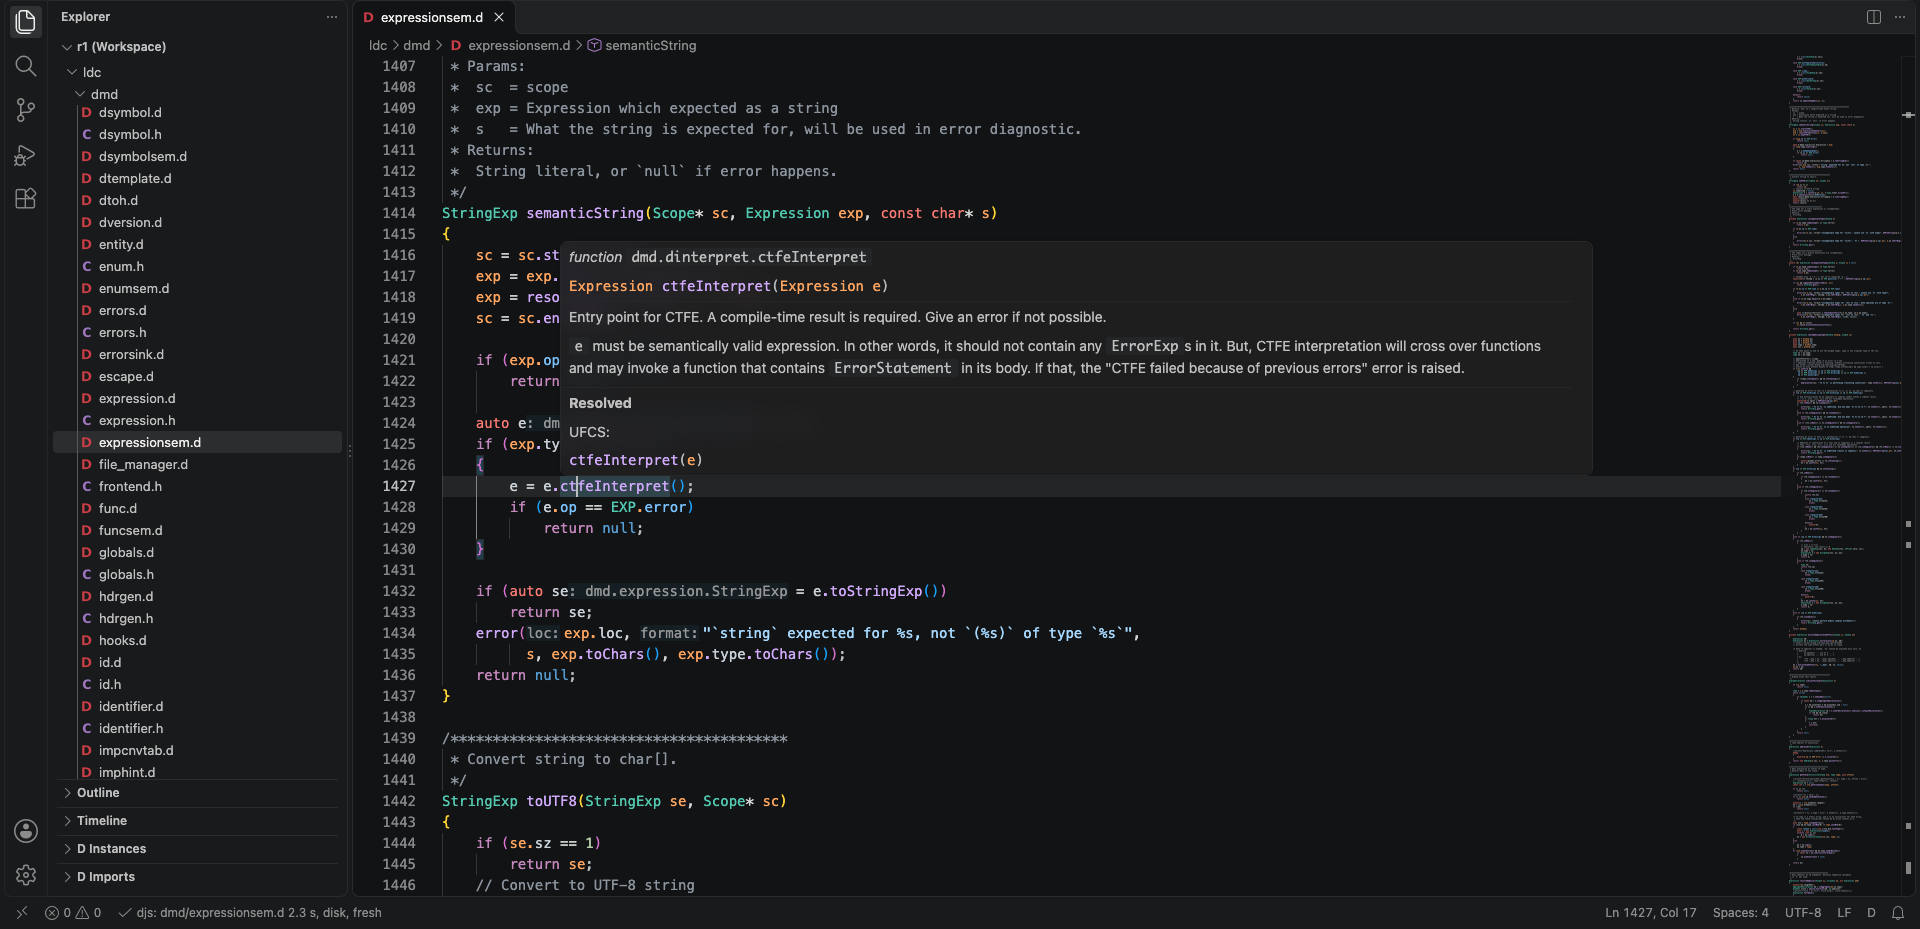Click the remote window indicator icon
Viewport: 1920px width, 929px height.
coord(21,912)
